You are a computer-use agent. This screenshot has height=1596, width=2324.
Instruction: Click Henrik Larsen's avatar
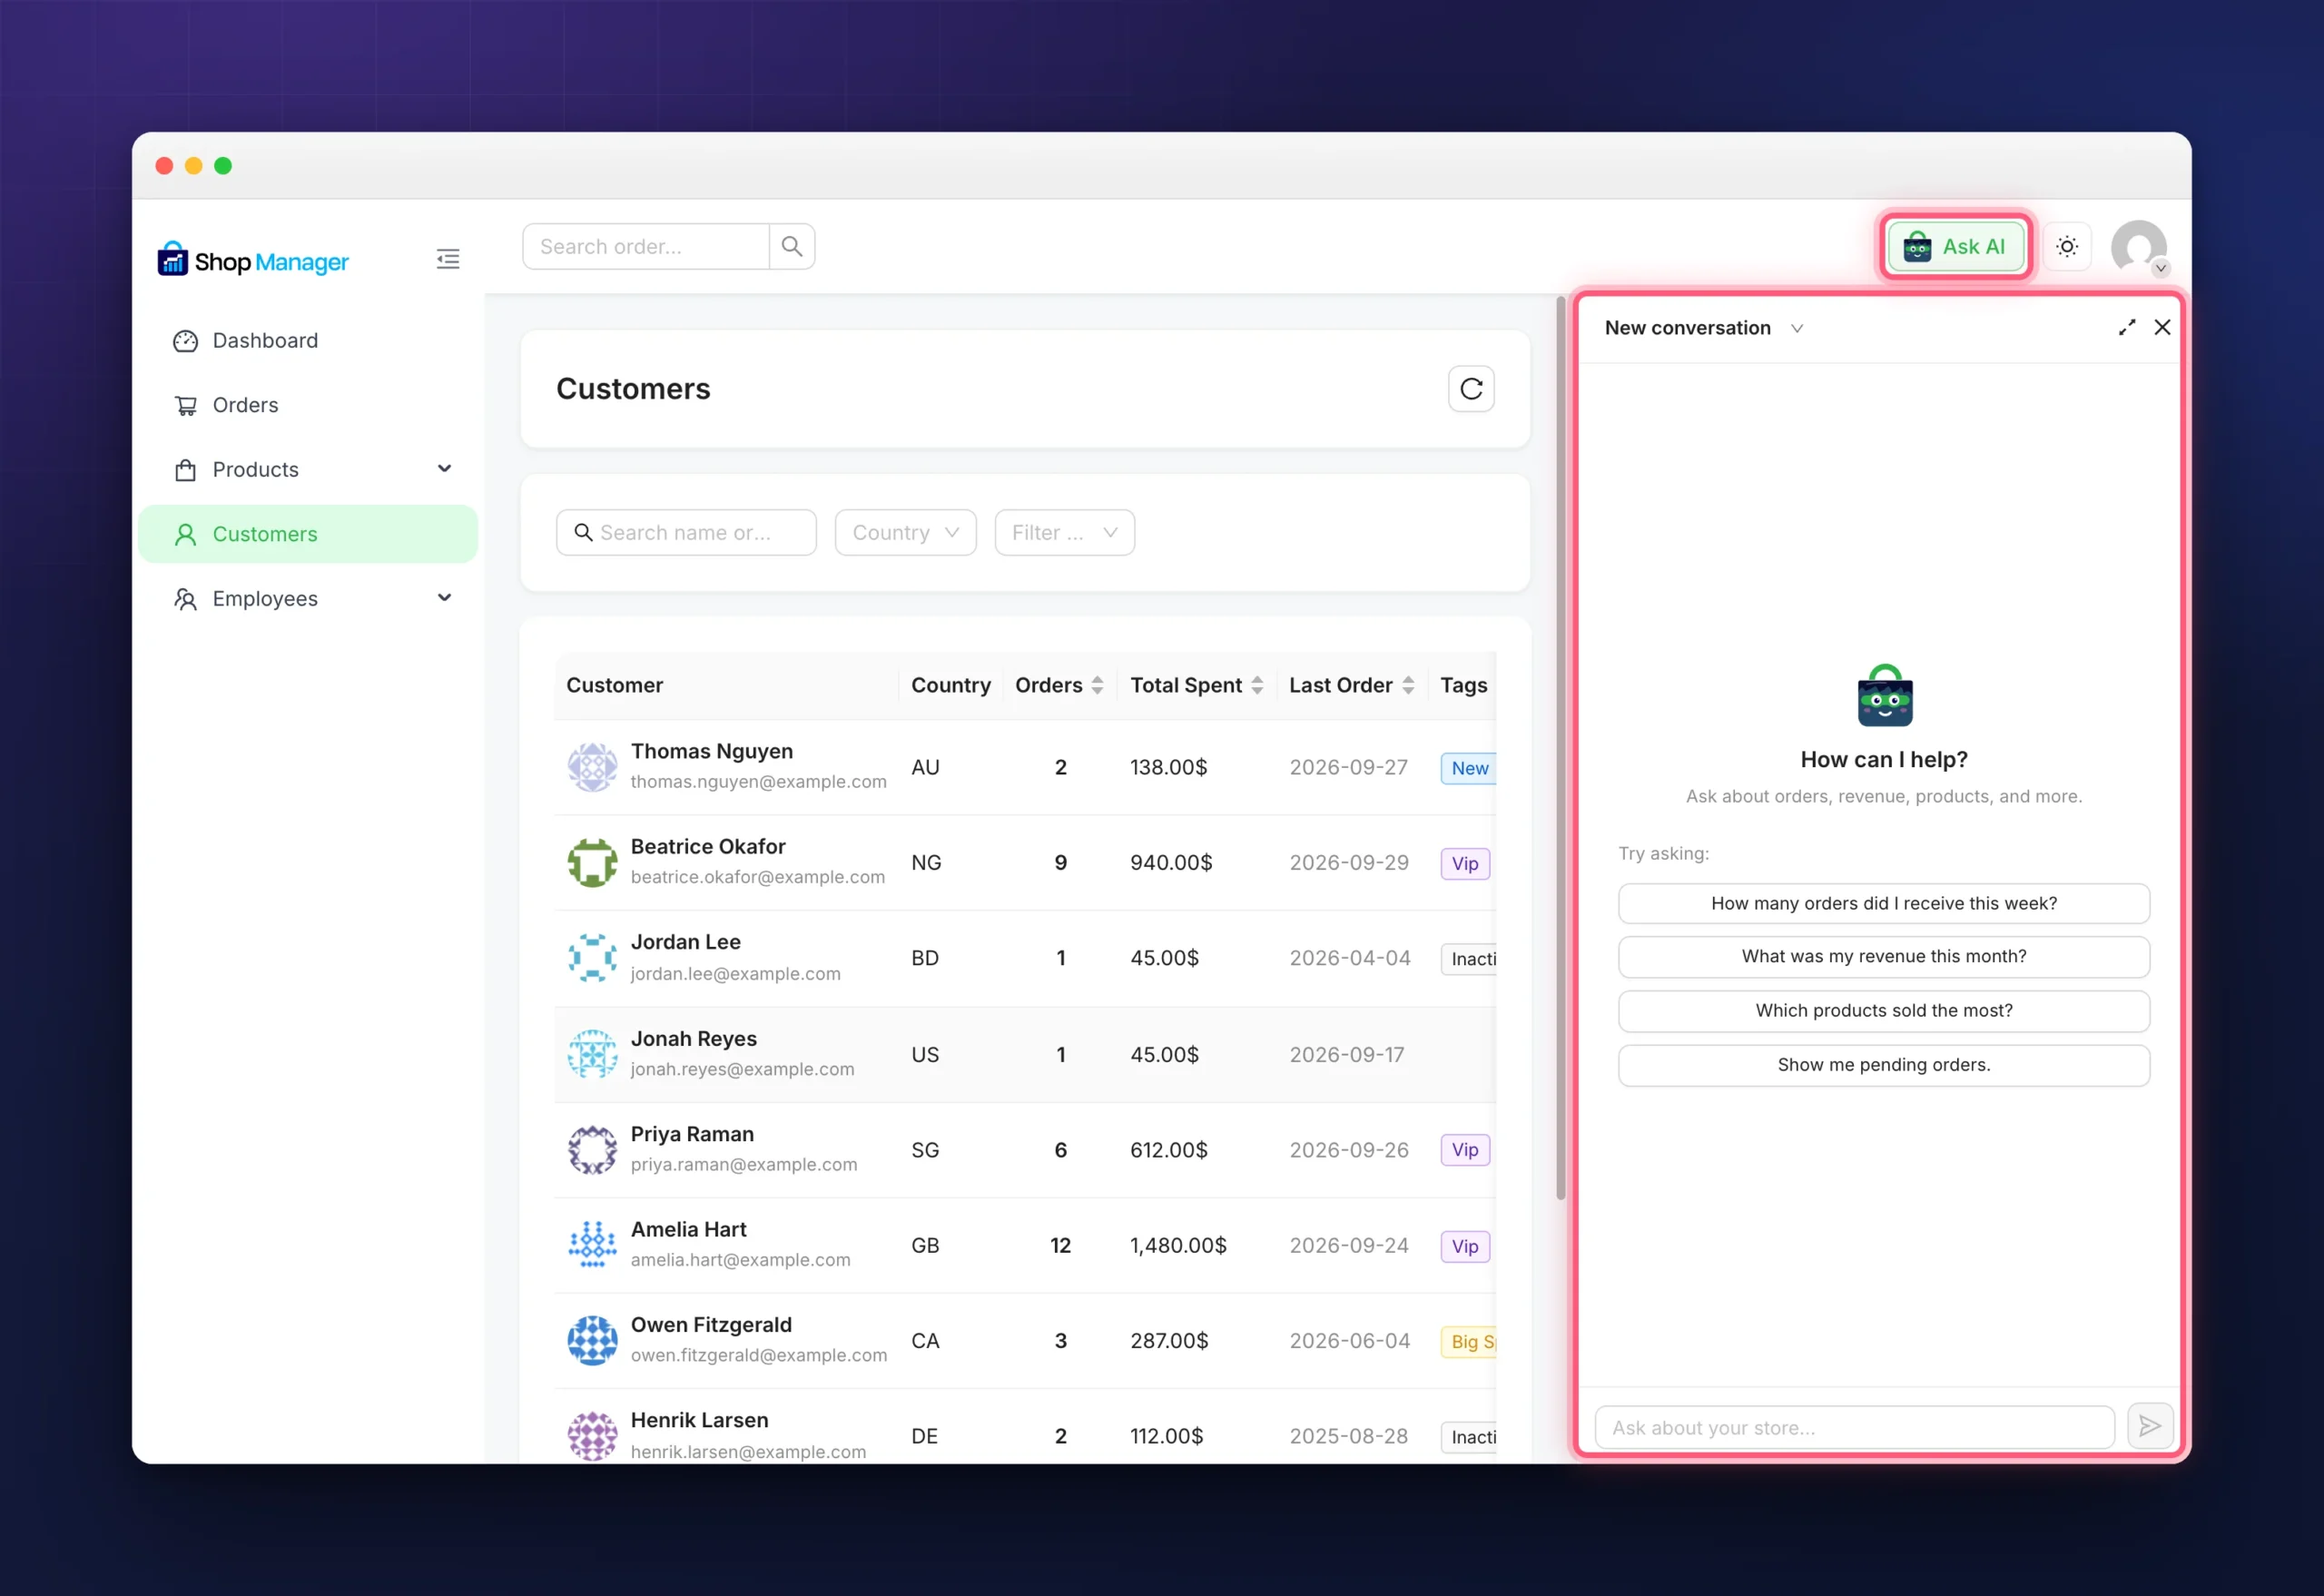(x=592, y=1436)
